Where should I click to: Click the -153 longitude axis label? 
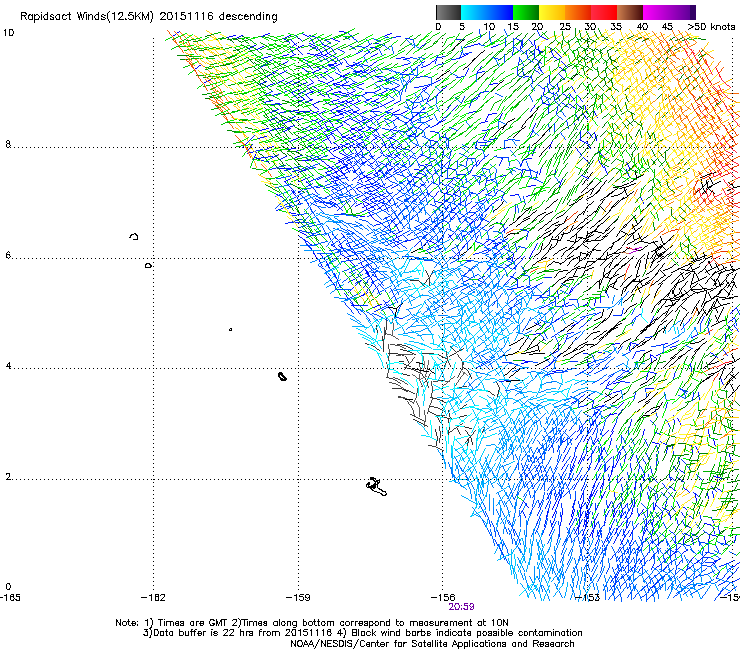point(588,598)
